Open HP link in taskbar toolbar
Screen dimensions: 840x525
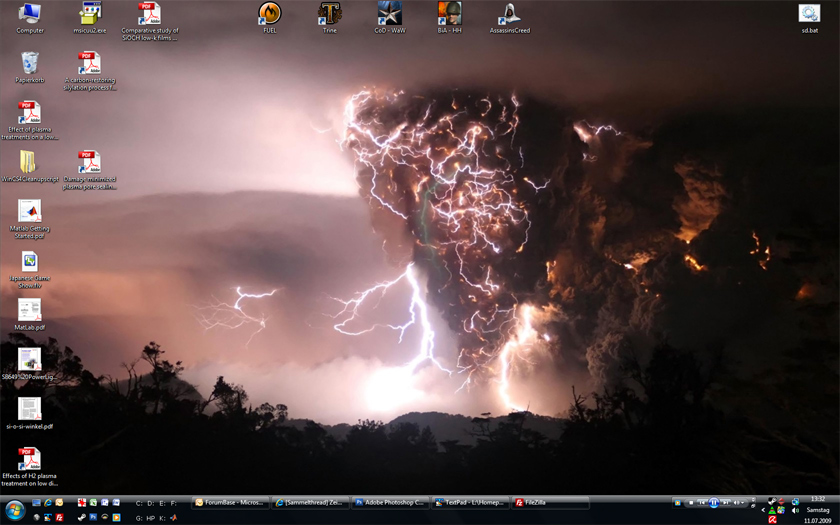(151, 518)
